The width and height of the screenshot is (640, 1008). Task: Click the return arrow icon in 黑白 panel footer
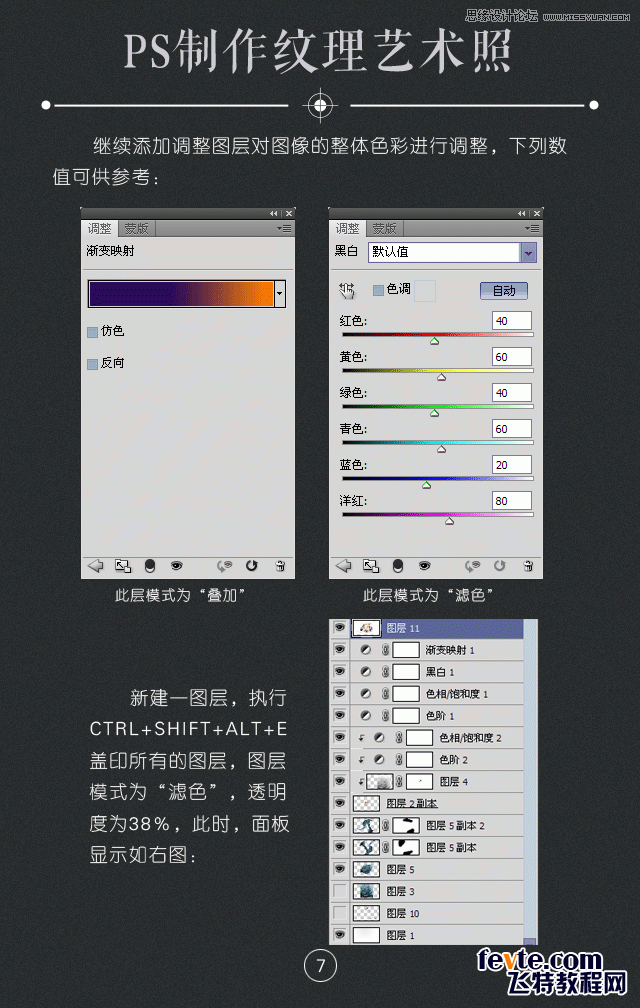click(344, 566)
